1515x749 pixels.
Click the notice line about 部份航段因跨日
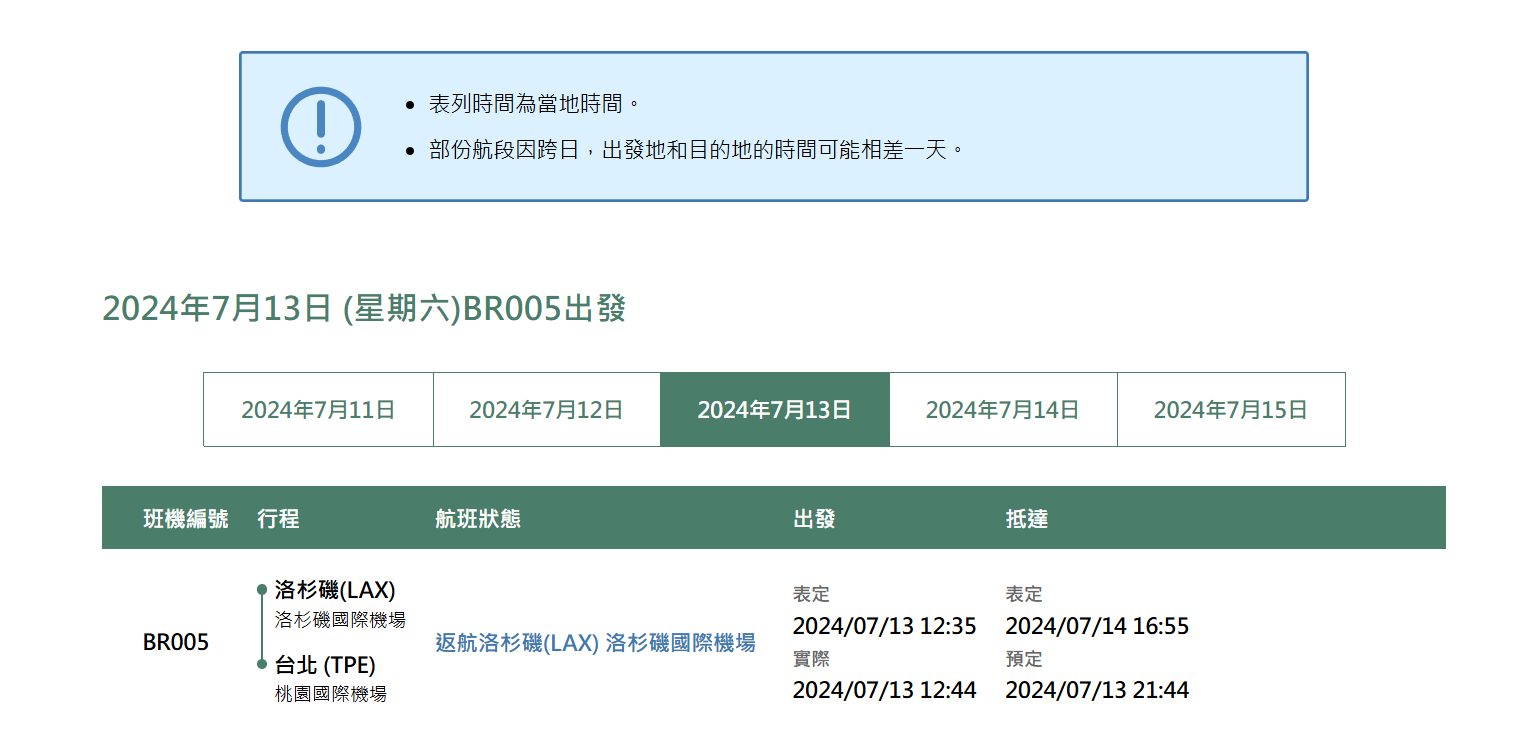tap(697, 151)
